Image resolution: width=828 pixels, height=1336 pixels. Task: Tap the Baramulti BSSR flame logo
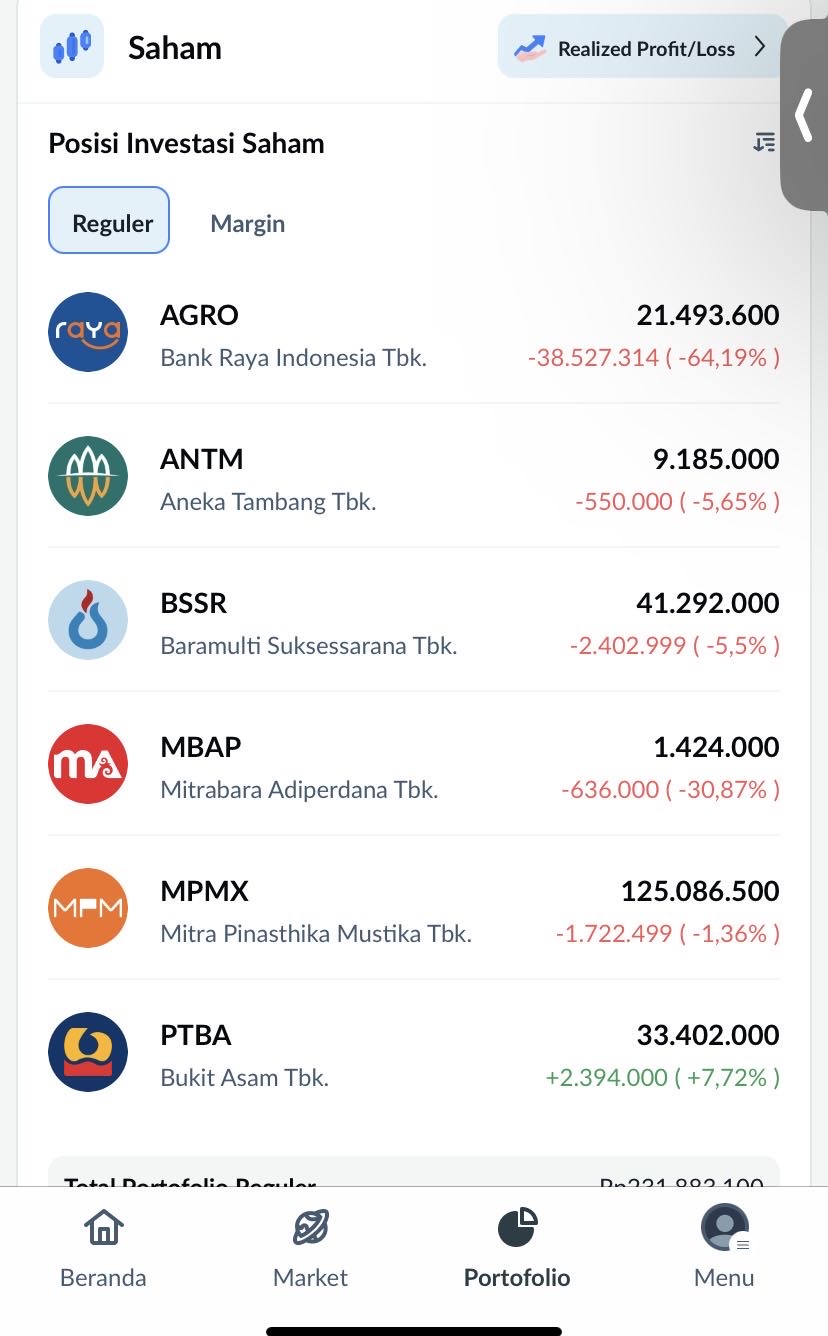point(88,620)
